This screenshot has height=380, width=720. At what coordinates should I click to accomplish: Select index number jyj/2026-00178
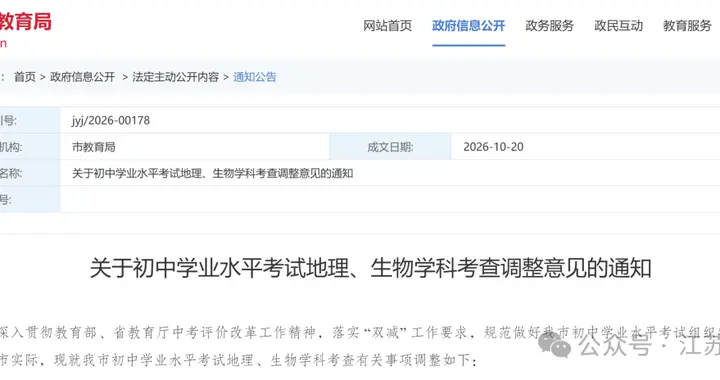111,120
